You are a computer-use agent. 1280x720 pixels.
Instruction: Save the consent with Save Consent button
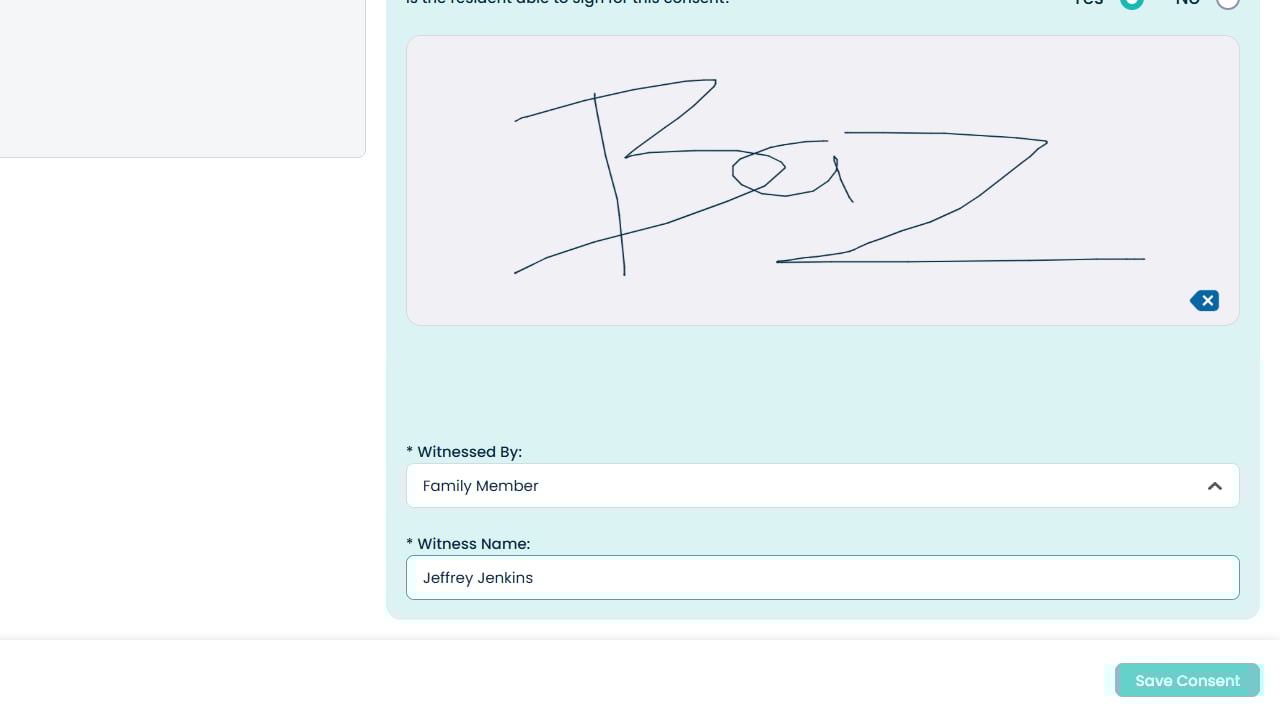click(1187, 680)
